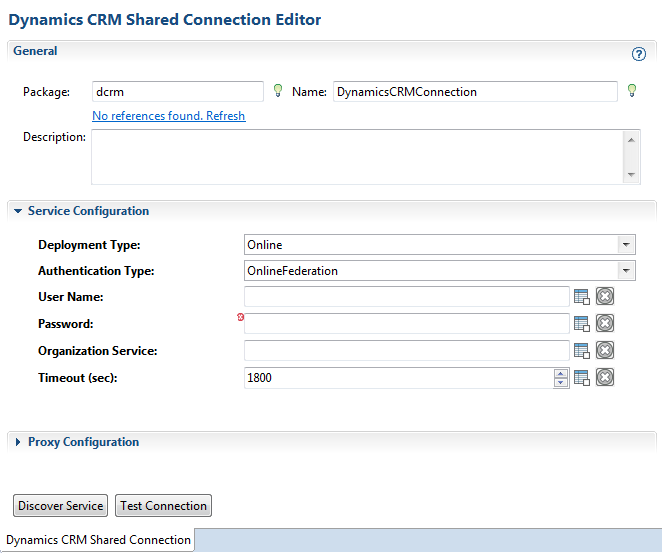Image resolution: width=662 pixels, height=553 pixels.
Task: Collapse the Service Configuration section
Action: [x=18, y=212]
